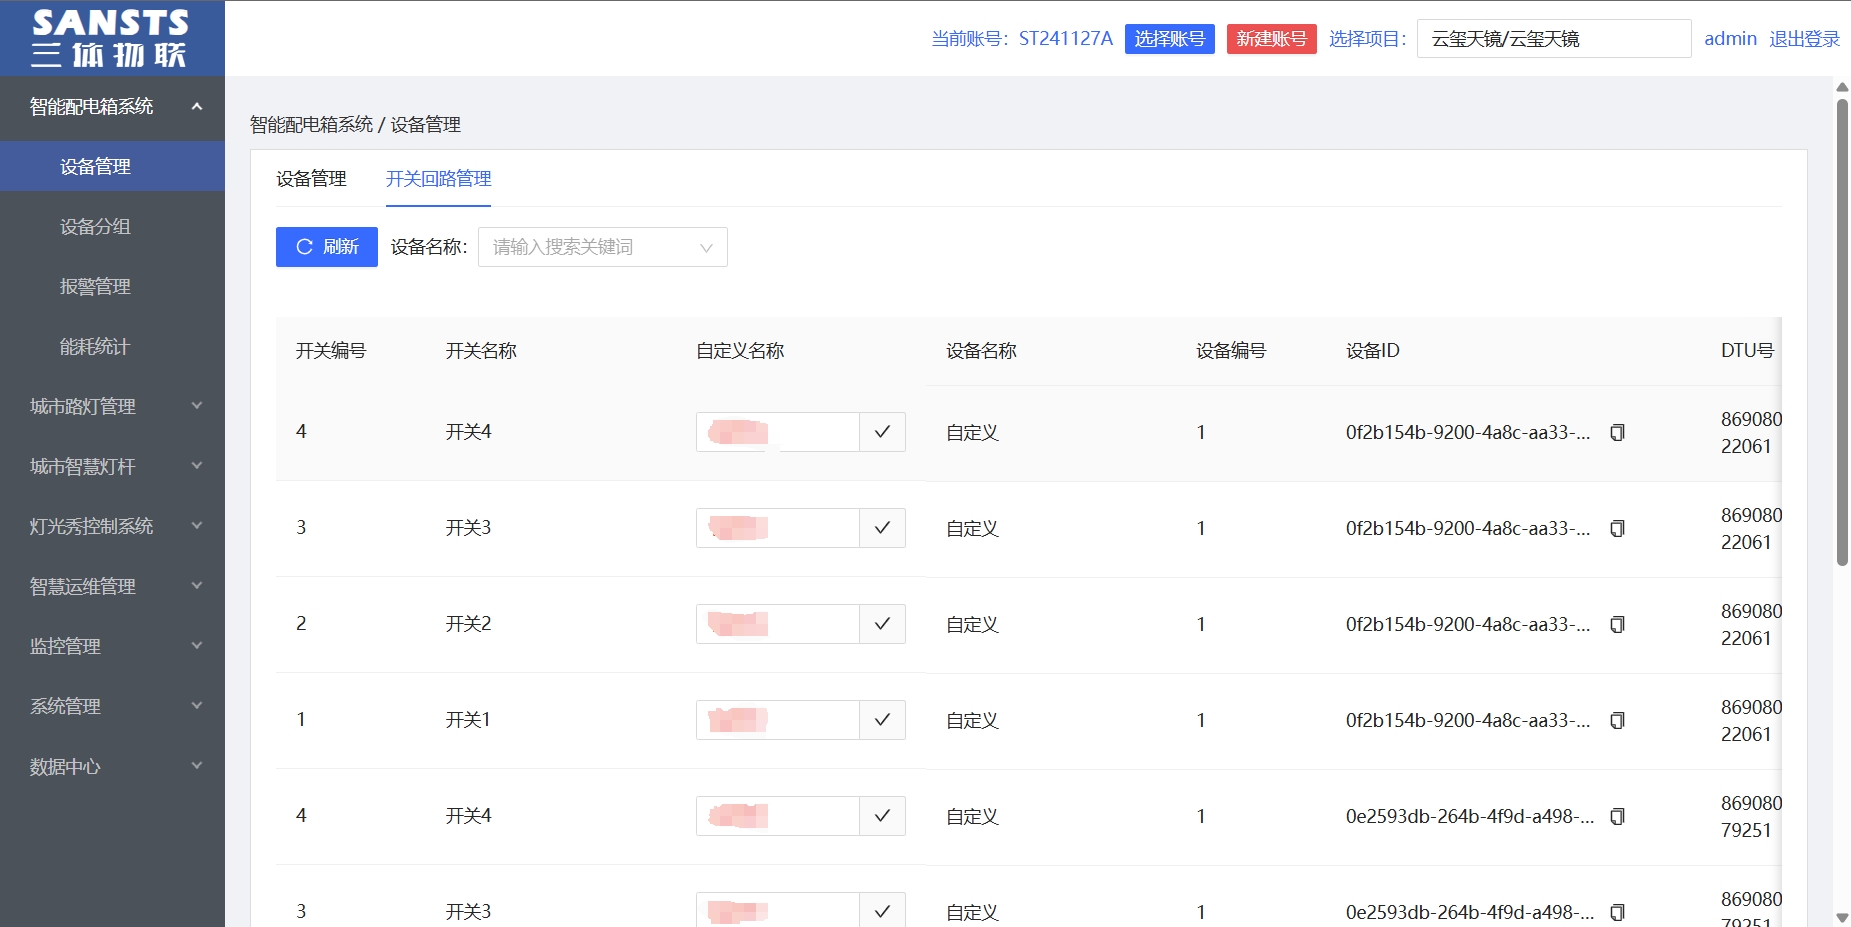Expand the 城市路灯管理 menu

pyautogui.click(x=112, y=406)
